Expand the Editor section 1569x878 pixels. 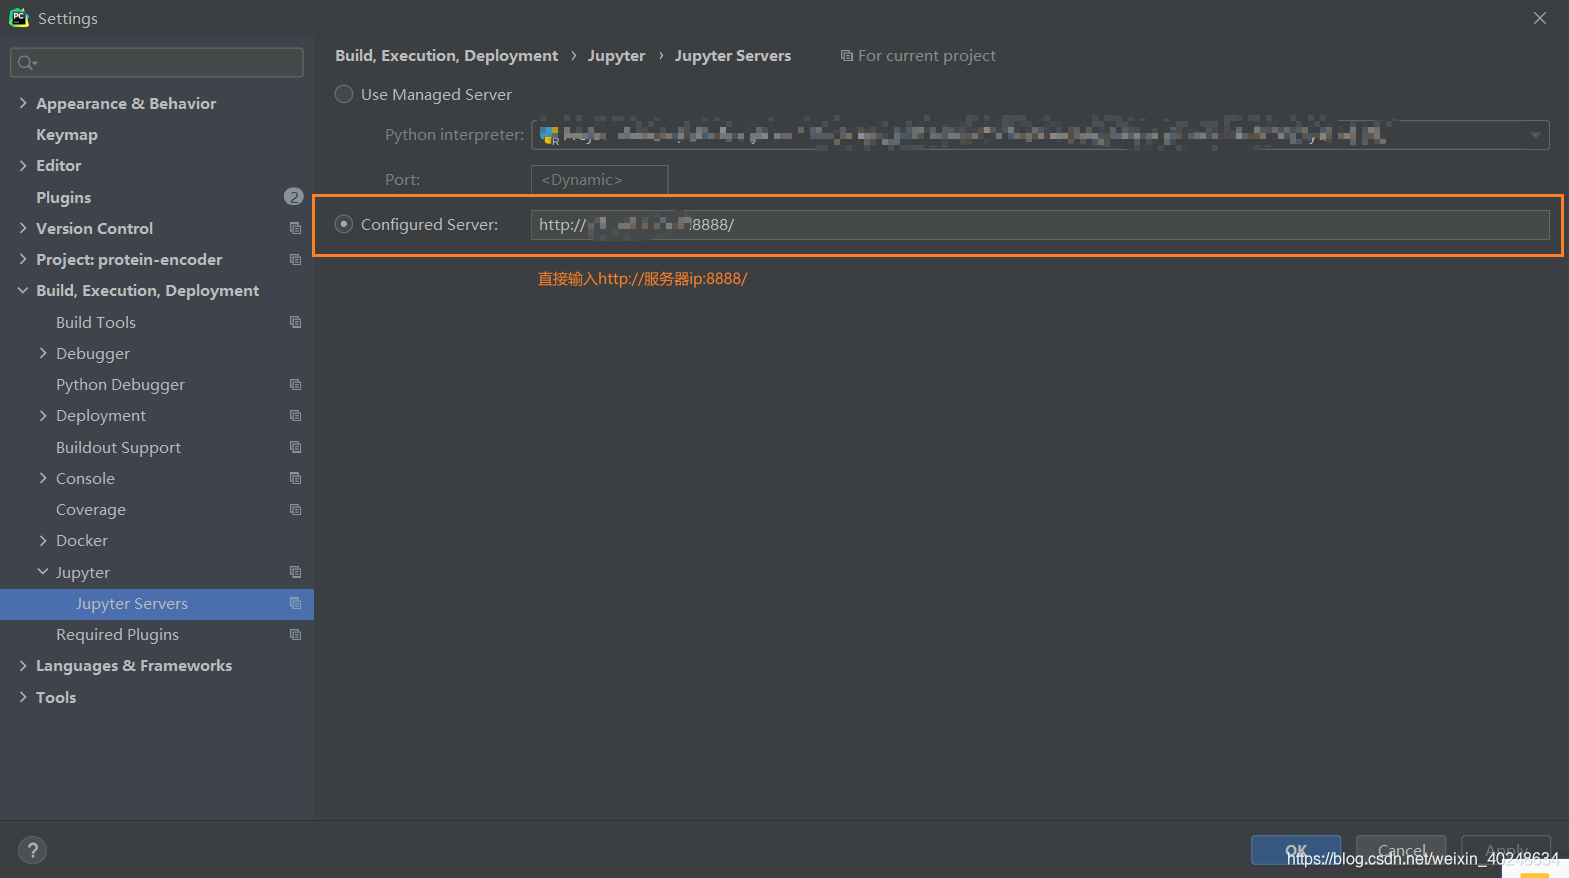(x=23, y=165)
